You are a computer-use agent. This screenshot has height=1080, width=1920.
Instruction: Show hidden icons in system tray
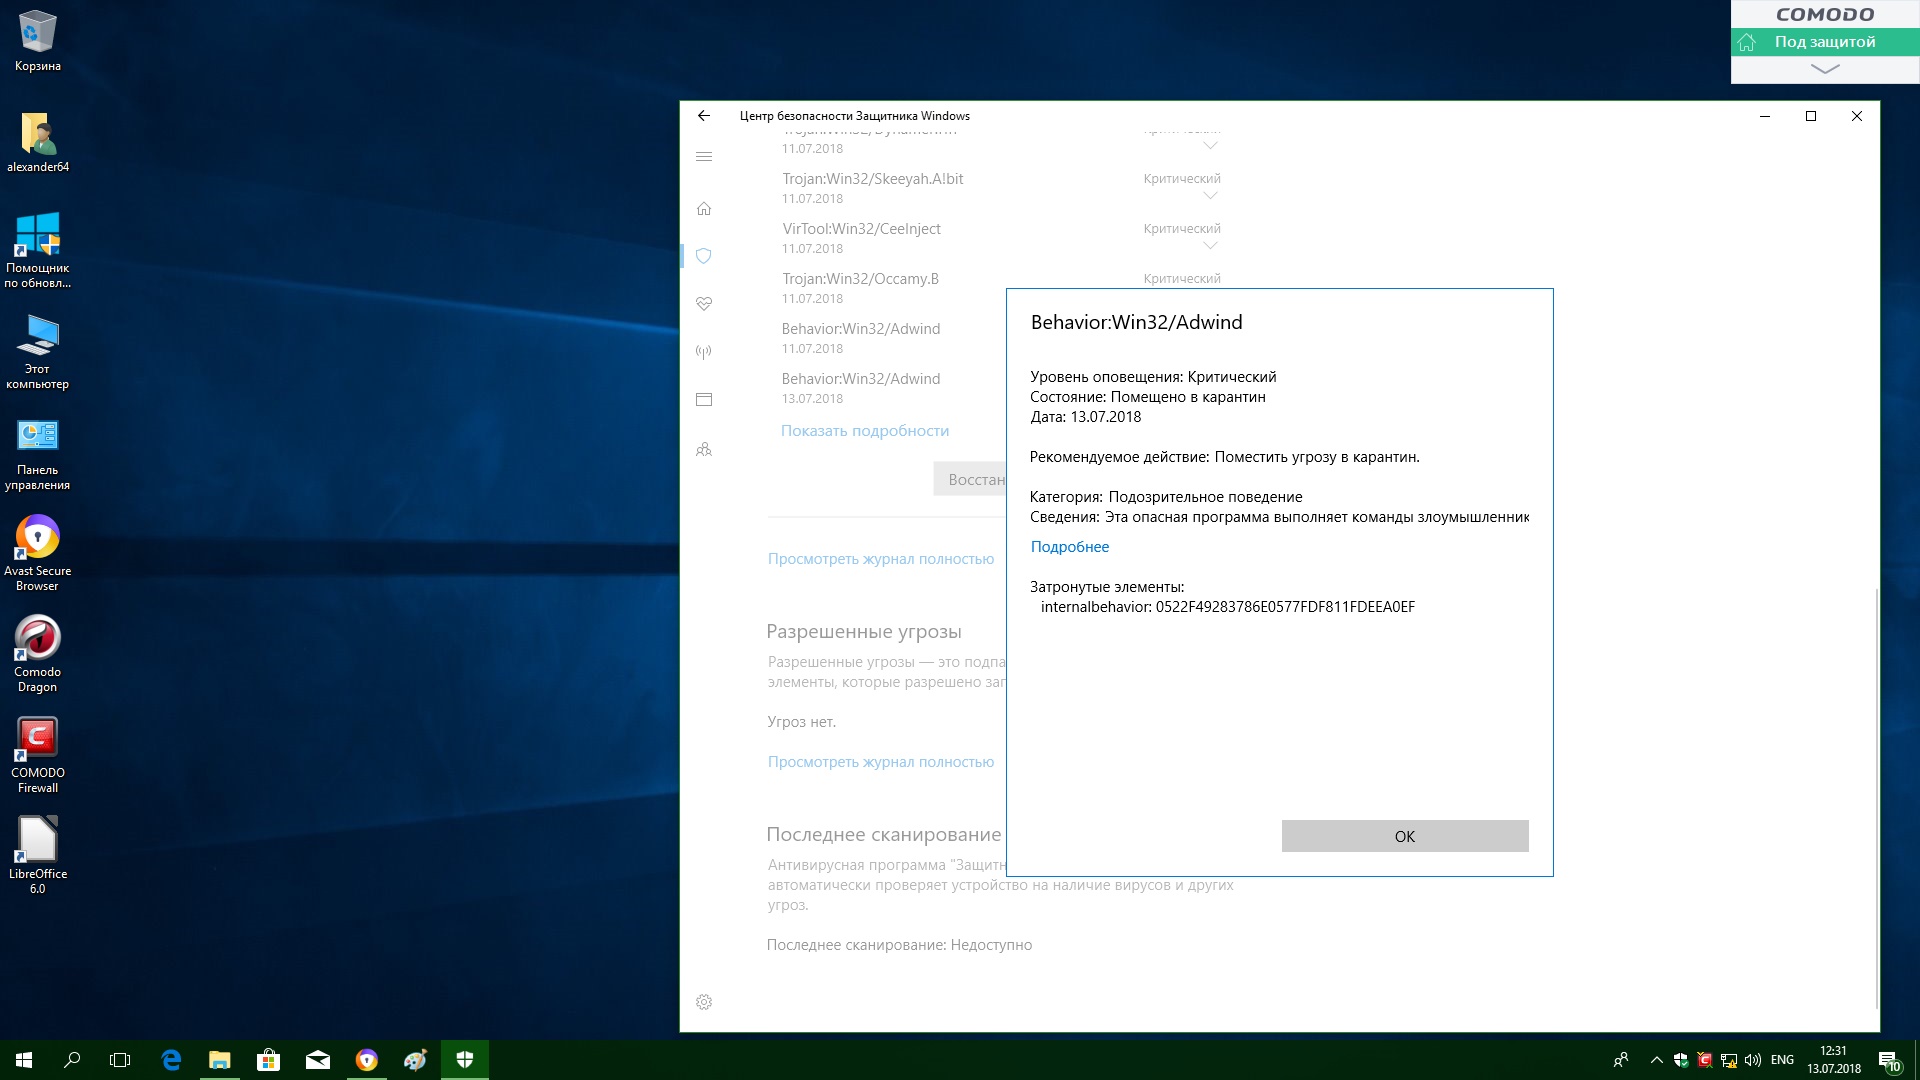coord(1656,1060)
